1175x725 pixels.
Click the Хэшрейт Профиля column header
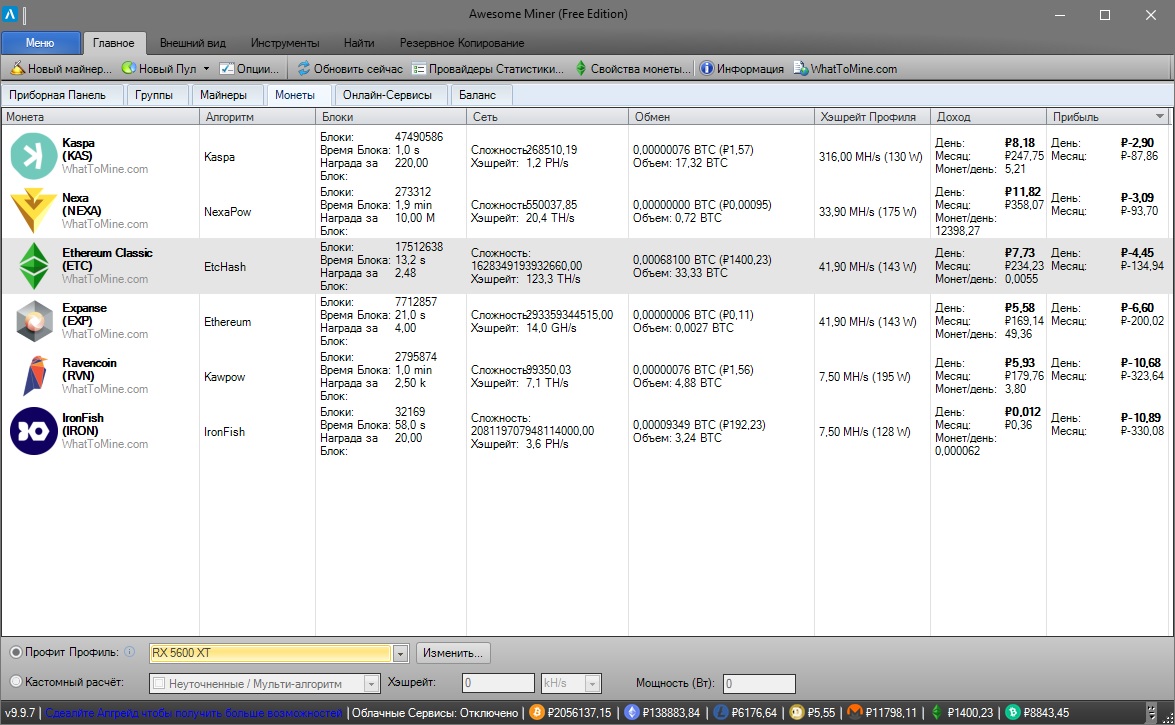[x=872, y=117]
